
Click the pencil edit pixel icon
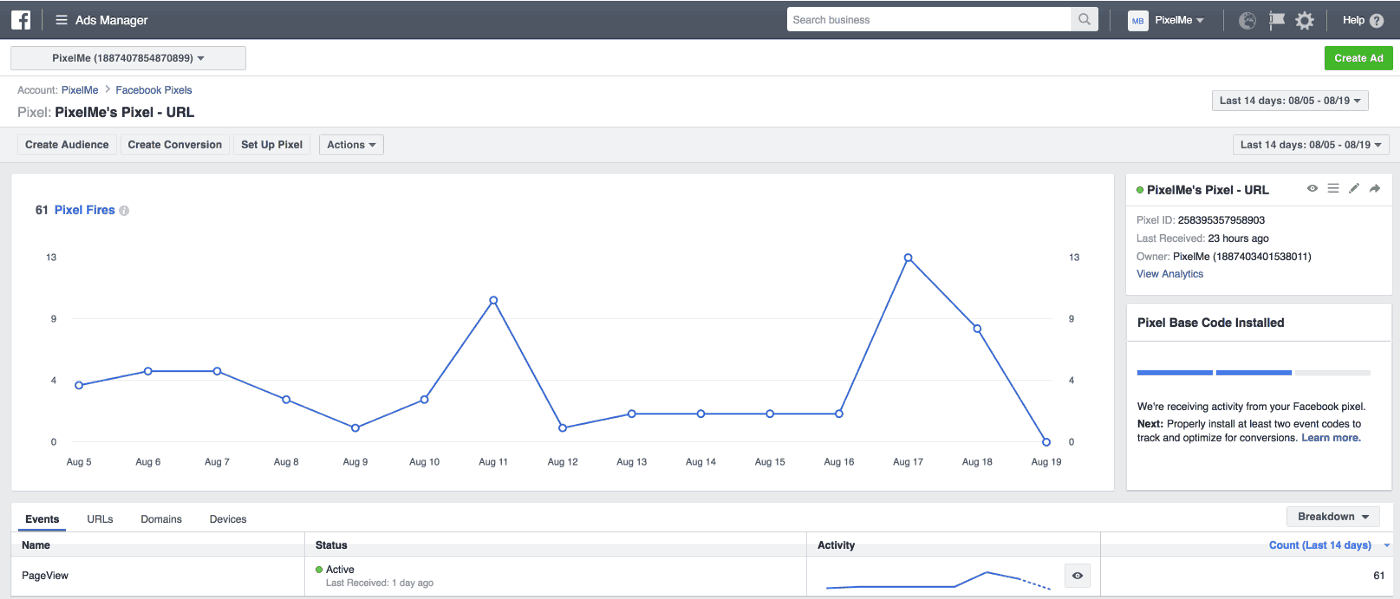(x=1354, y=189)
